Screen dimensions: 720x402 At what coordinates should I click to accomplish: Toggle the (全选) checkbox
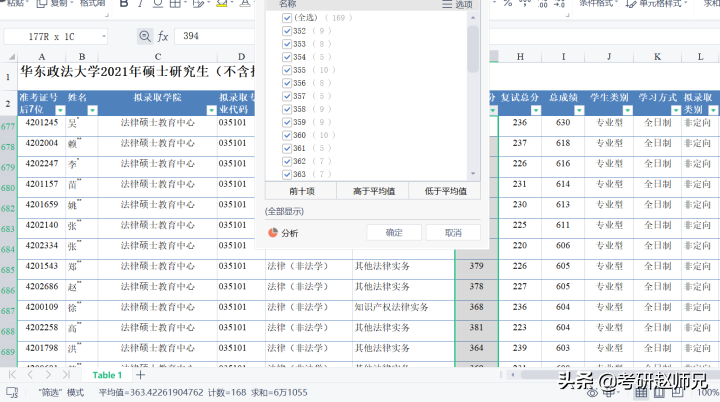tap(287, 18)
